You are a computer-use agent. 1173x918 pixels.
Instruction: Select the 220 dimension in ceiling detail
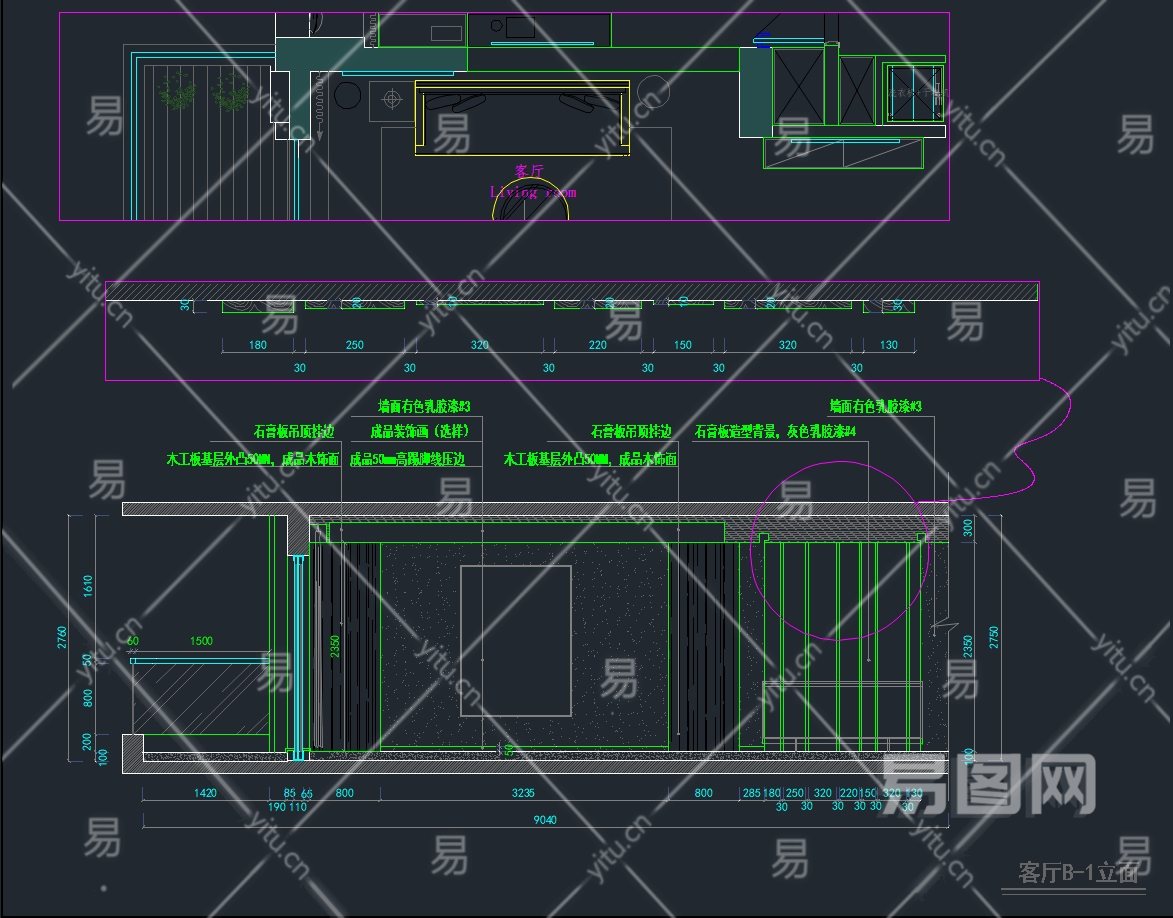click(598, 345)
